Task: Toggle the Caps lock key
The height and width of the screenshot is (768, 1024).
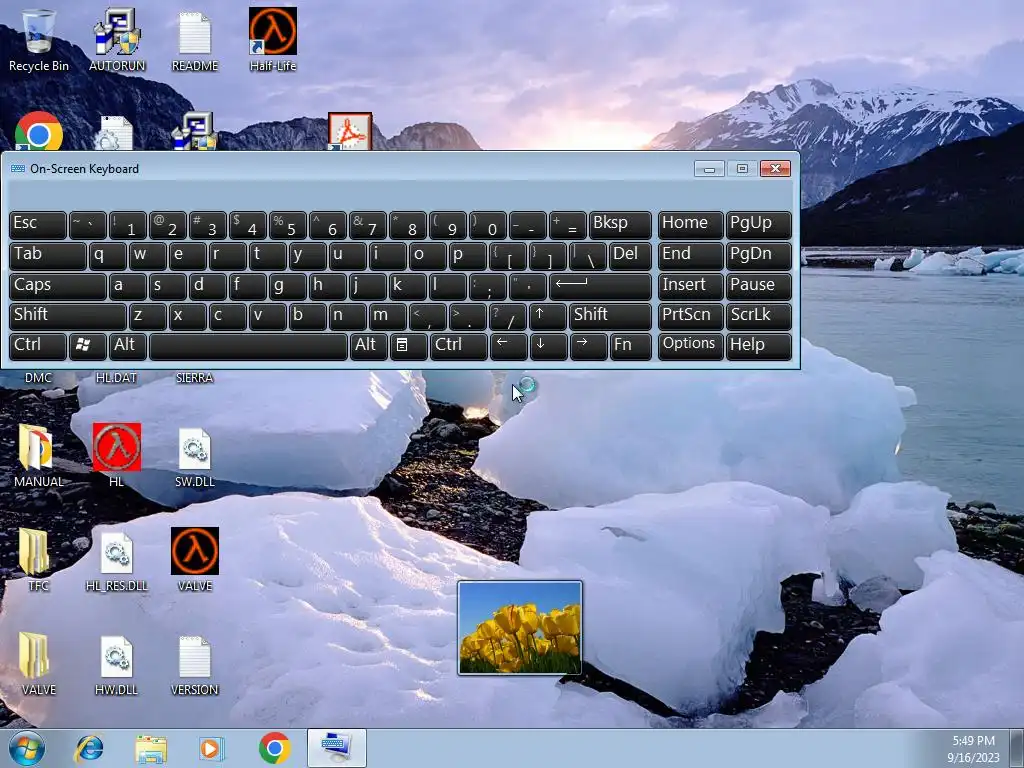Action: click(x=58, y=286)
